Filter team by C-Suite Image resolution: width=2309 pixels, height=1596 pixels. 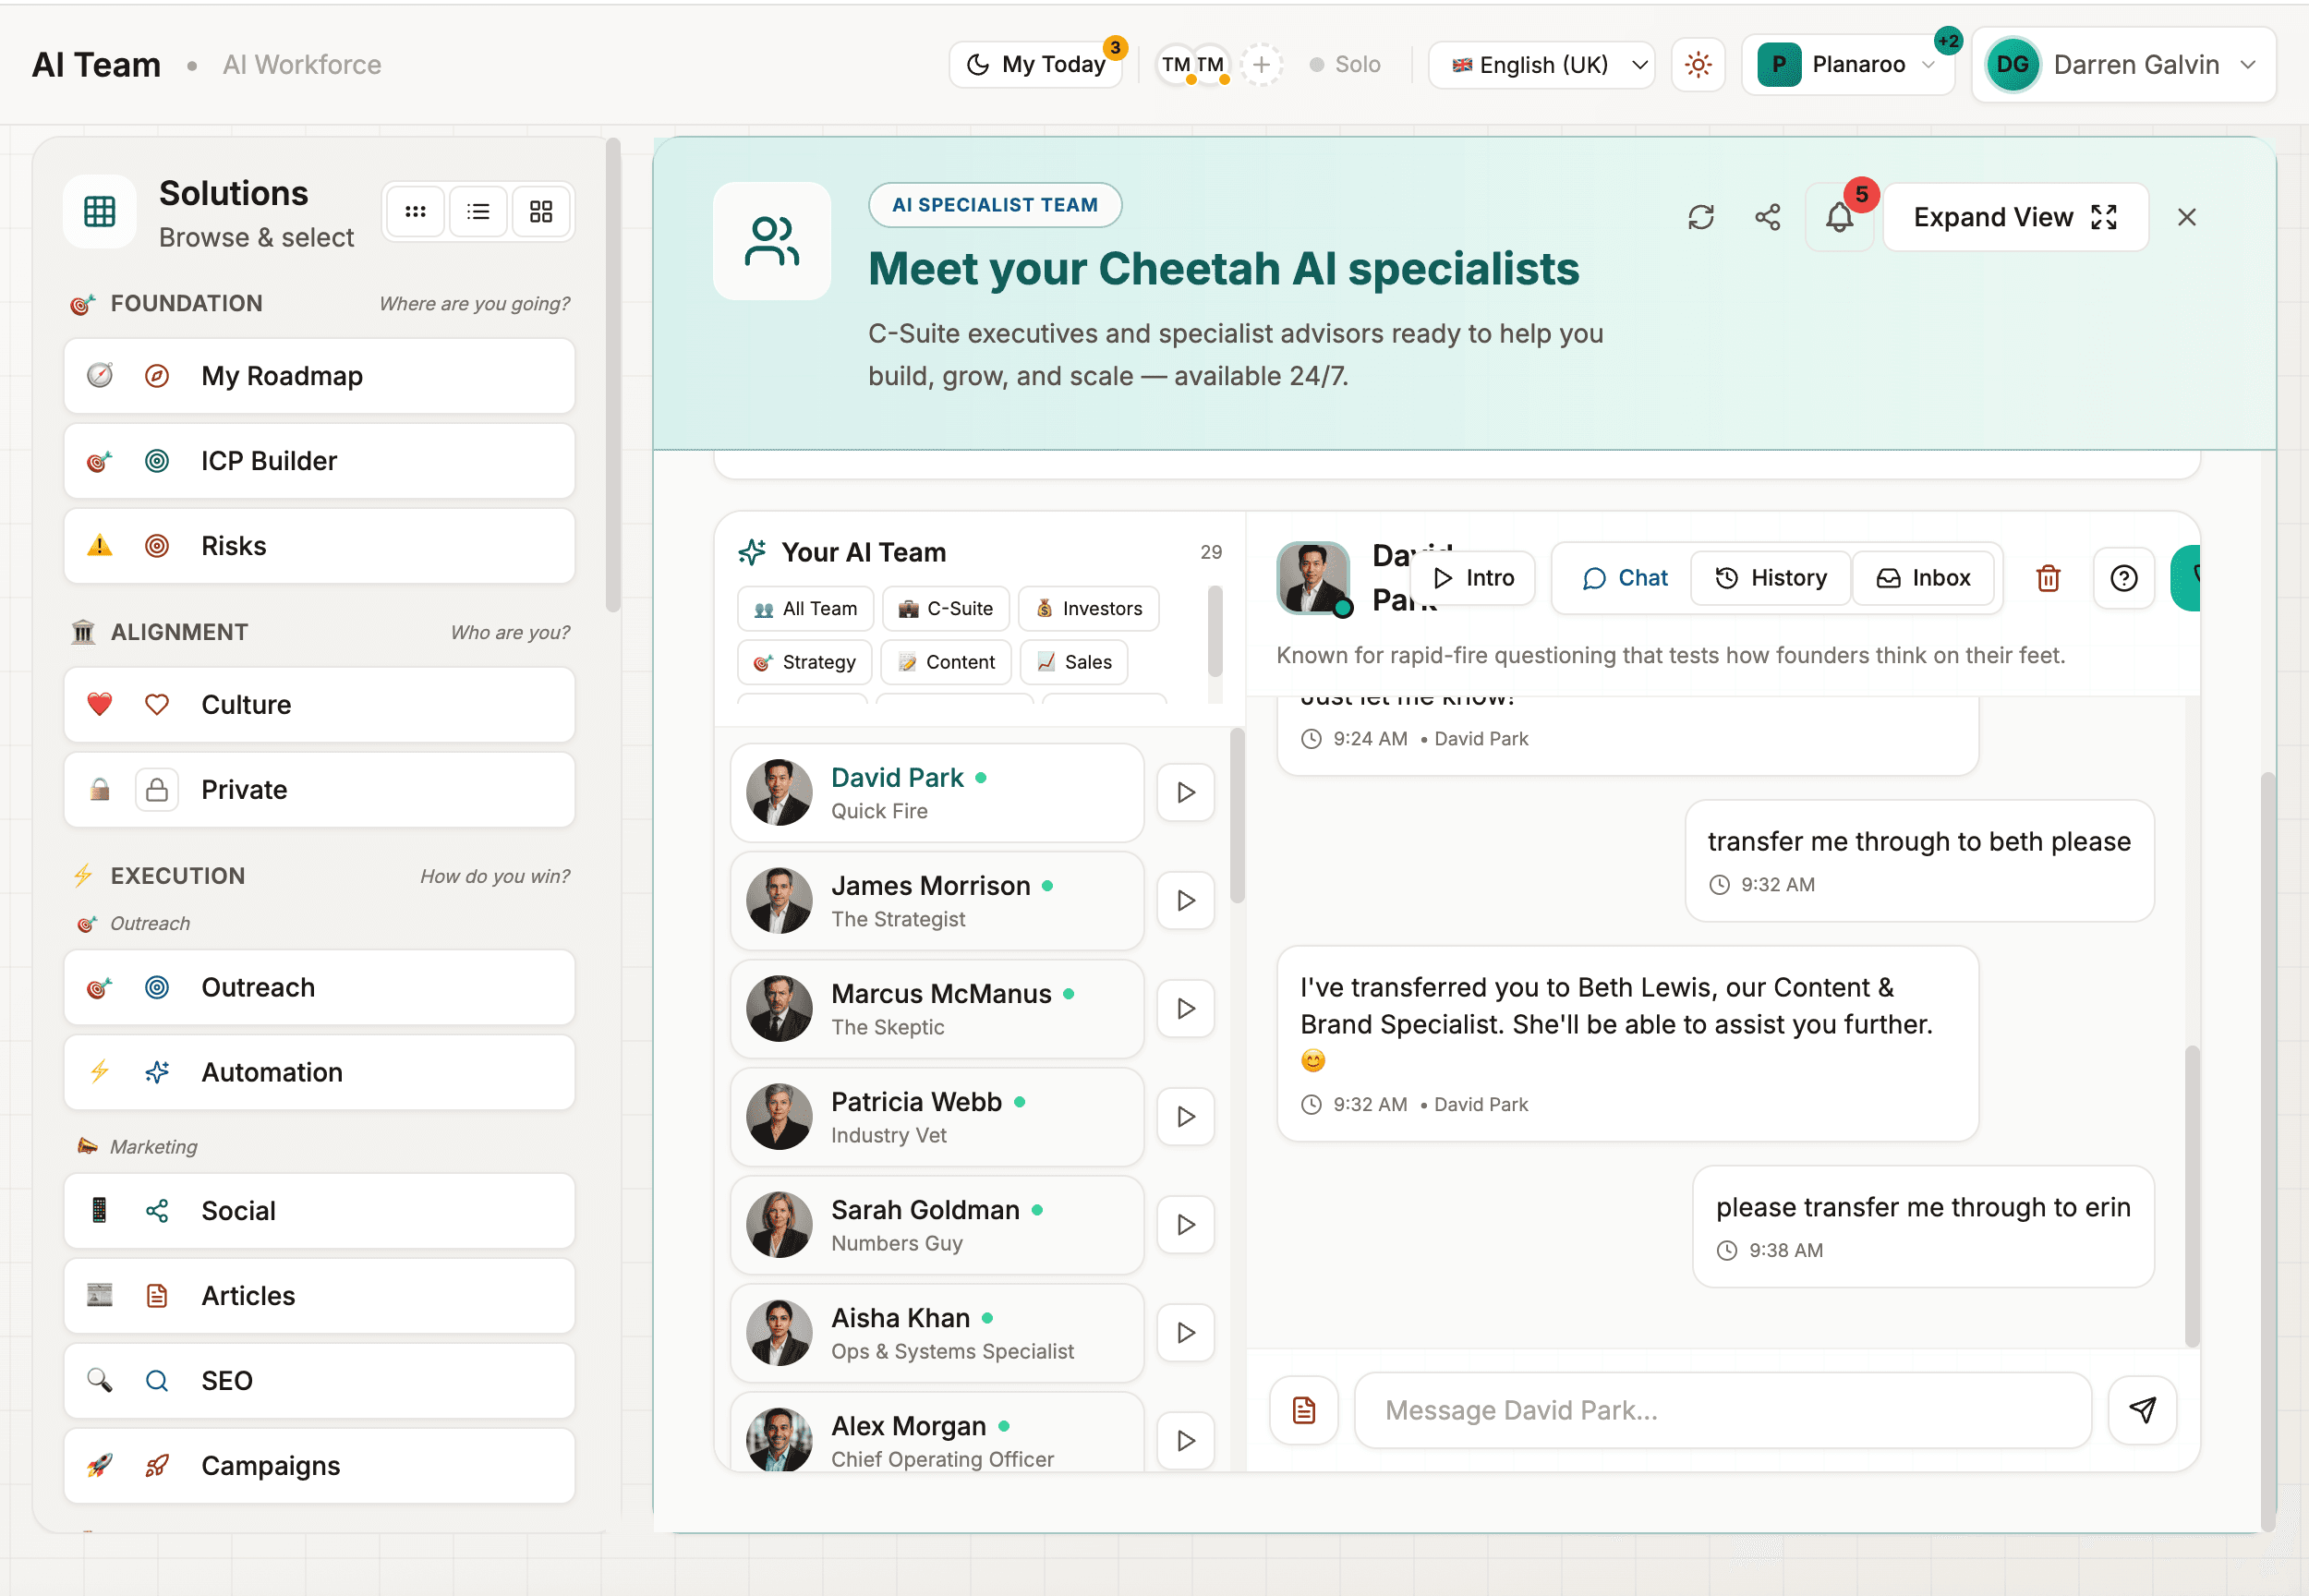(945, 609)
